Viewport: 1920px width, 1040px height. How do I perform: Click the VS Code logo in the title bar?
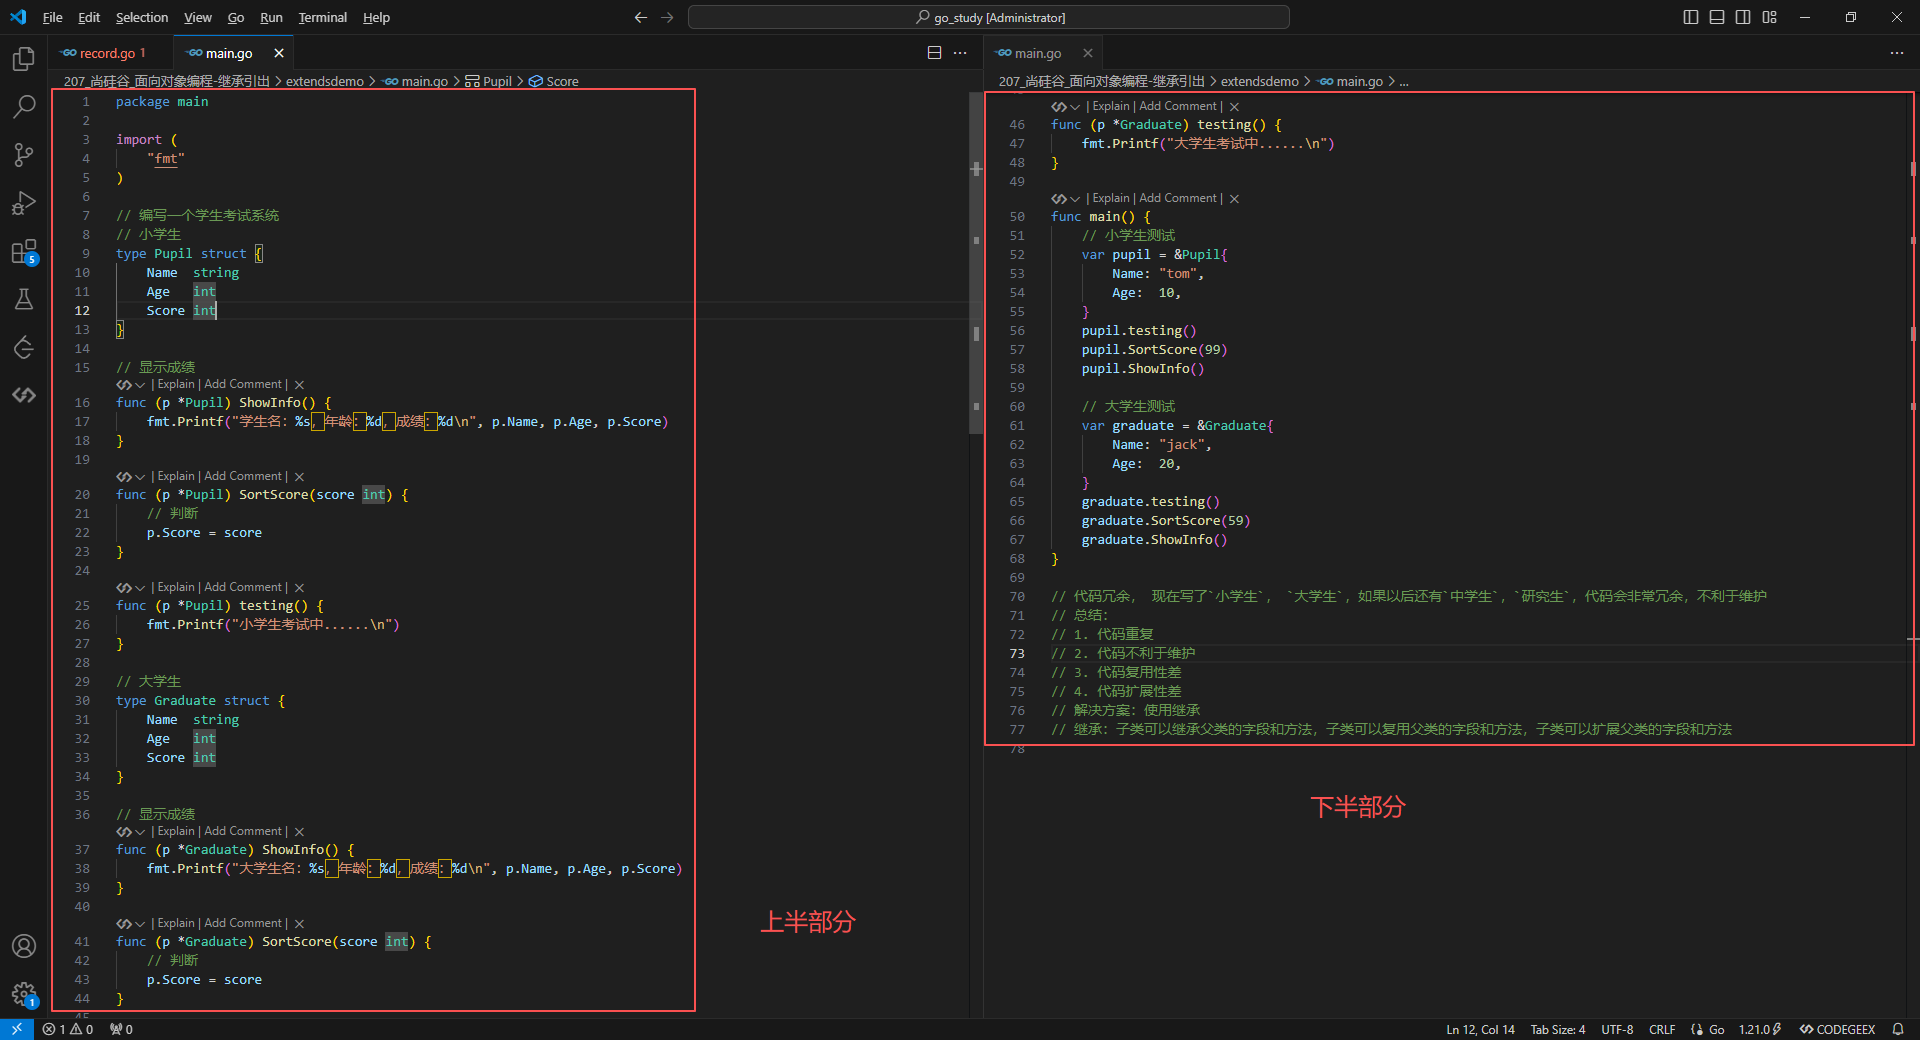click(18, 17)
